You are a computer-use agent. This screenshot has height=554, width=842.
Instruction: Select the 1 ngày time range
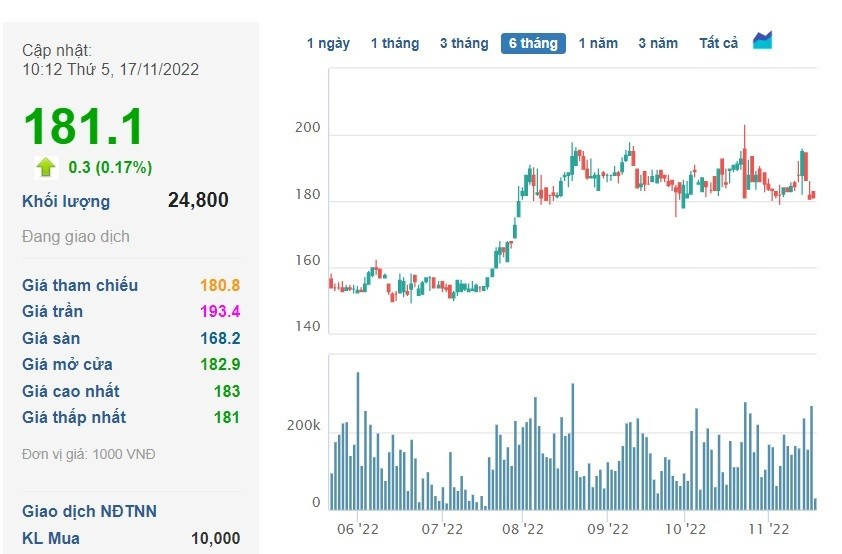(328, 43)
